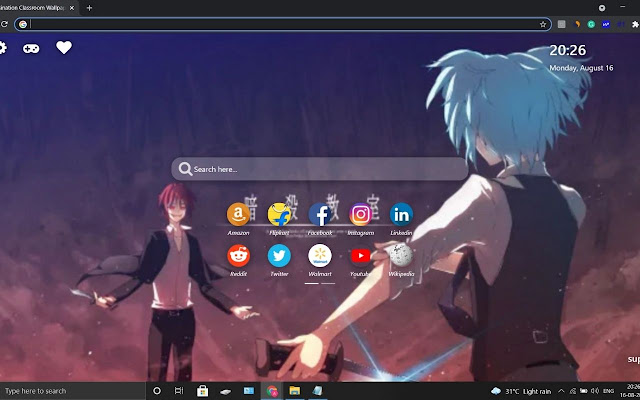Minimize the Chrome window
The image size is (640, 400).
click(622, 7)
